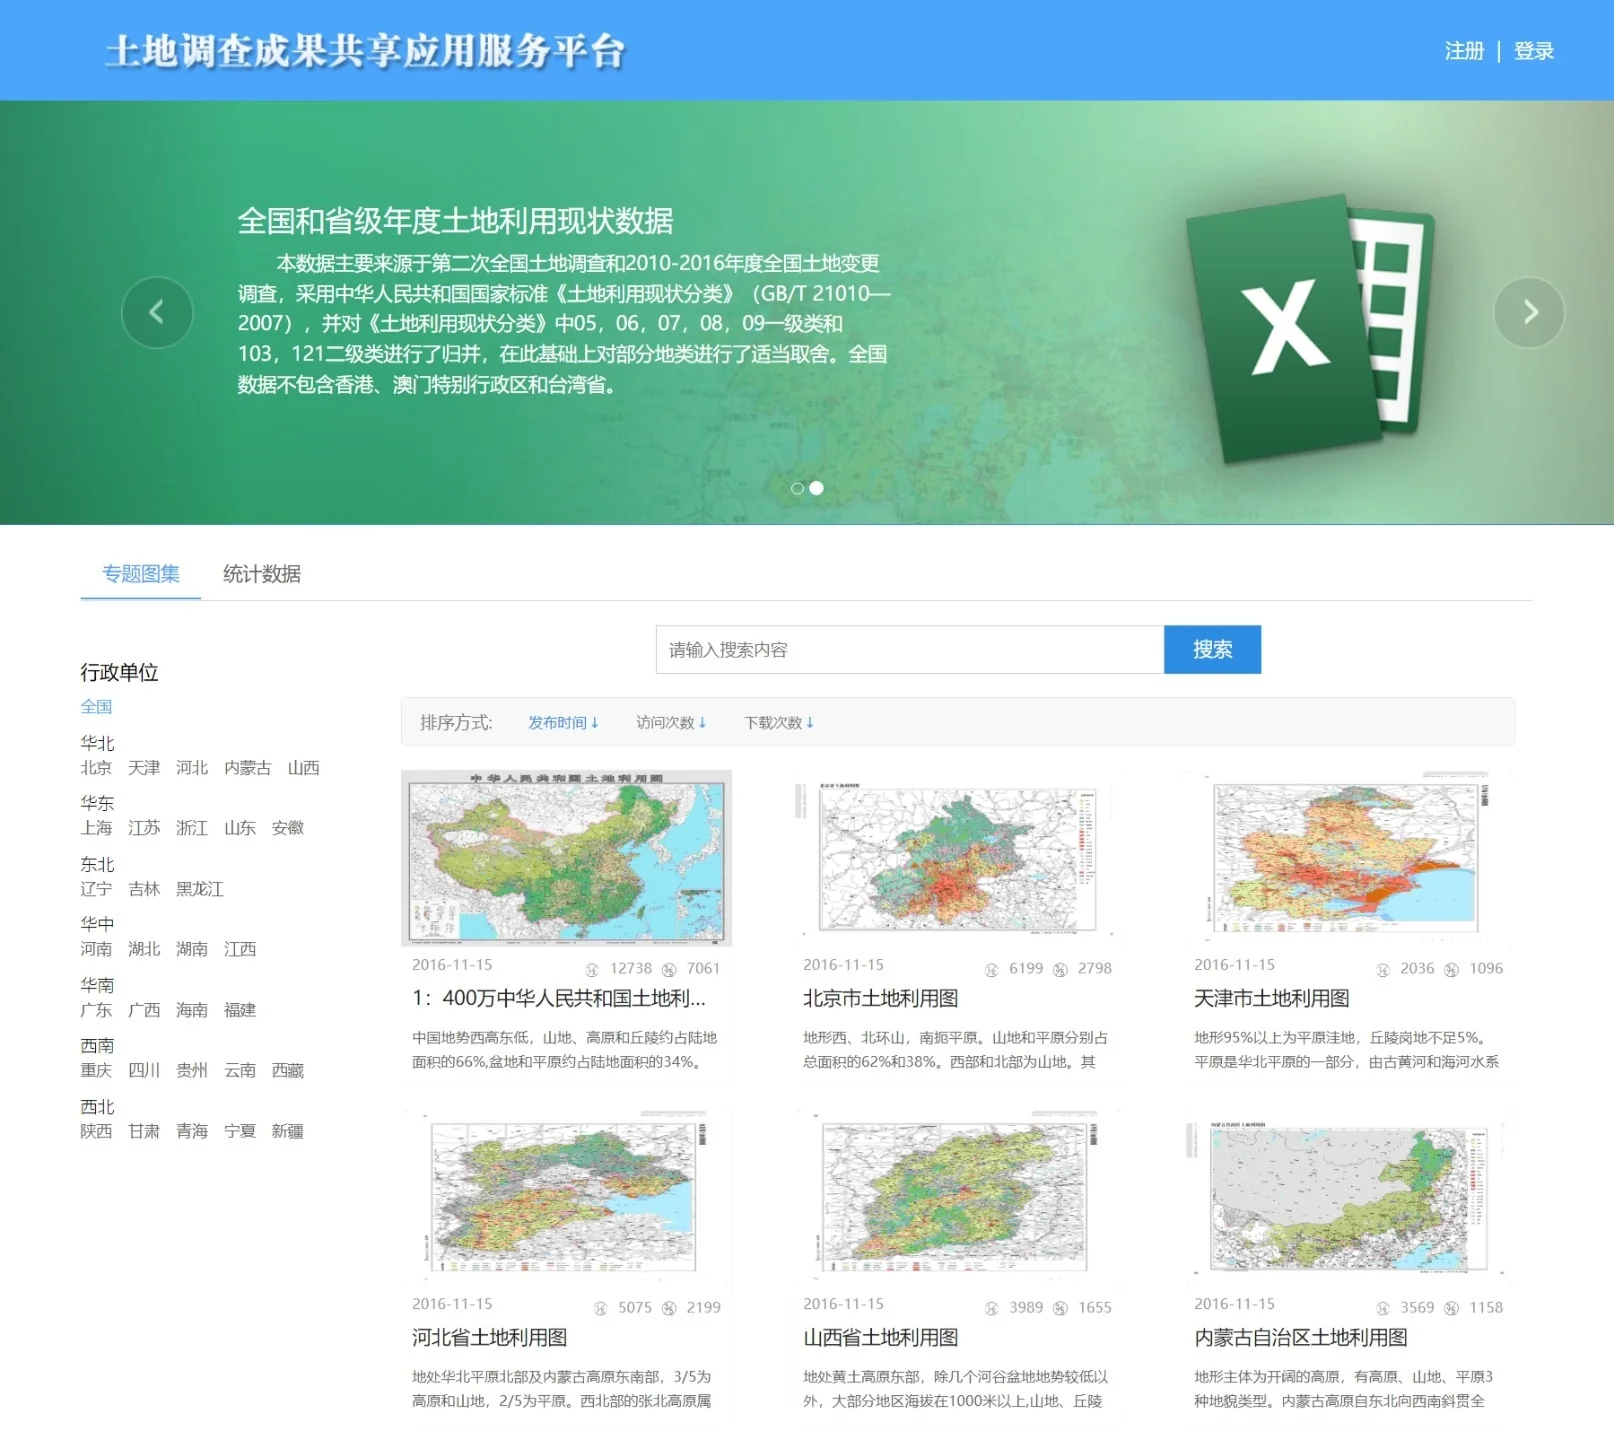
Task: Select first carousel indicator dot
Action: 797,488
